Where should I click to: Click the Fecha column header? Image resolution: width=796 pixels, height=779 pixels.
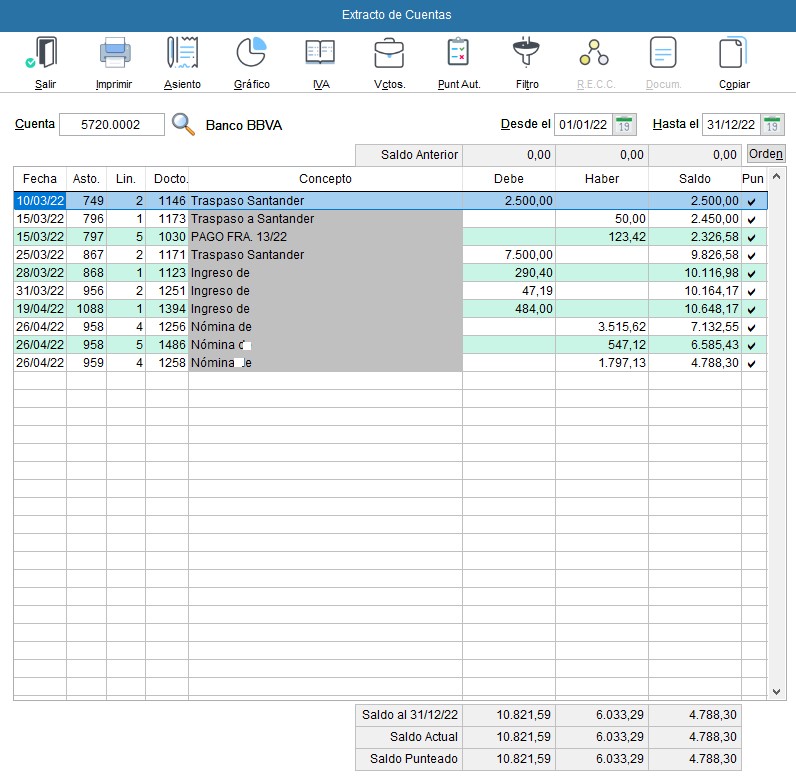[40, 179]
